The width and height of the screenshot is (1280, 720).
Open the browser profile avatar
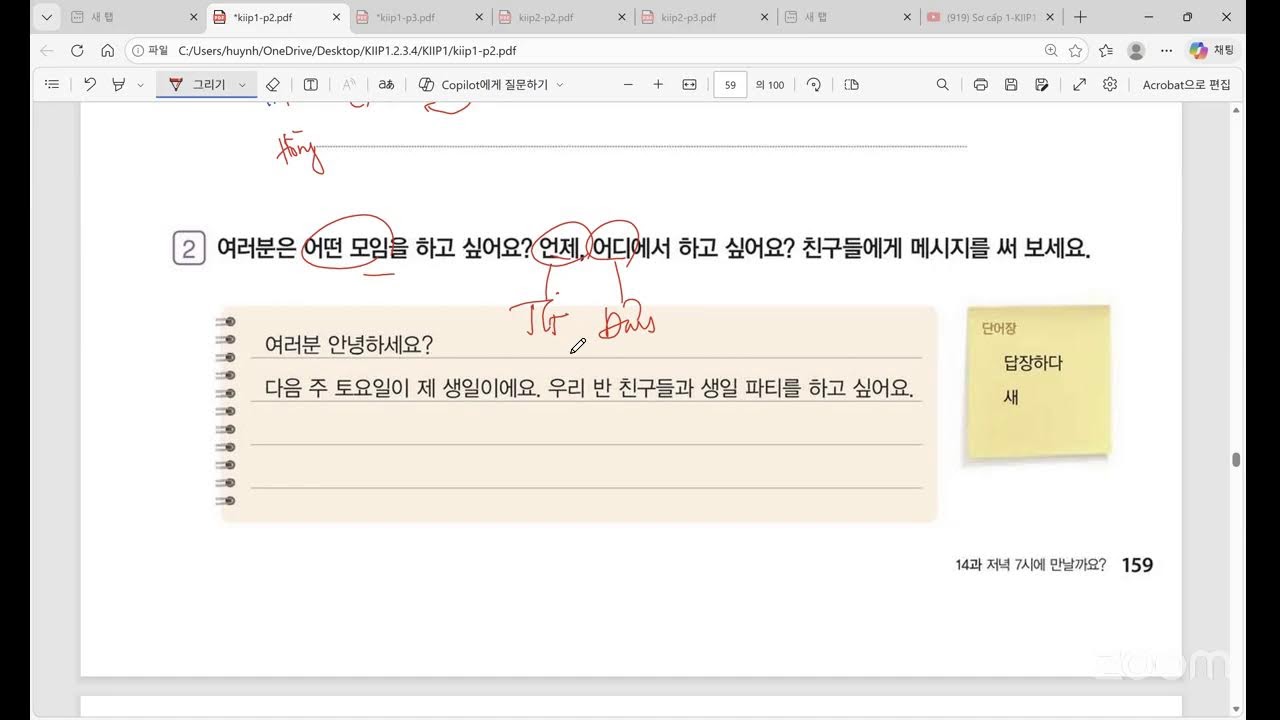pos(1136,50)
